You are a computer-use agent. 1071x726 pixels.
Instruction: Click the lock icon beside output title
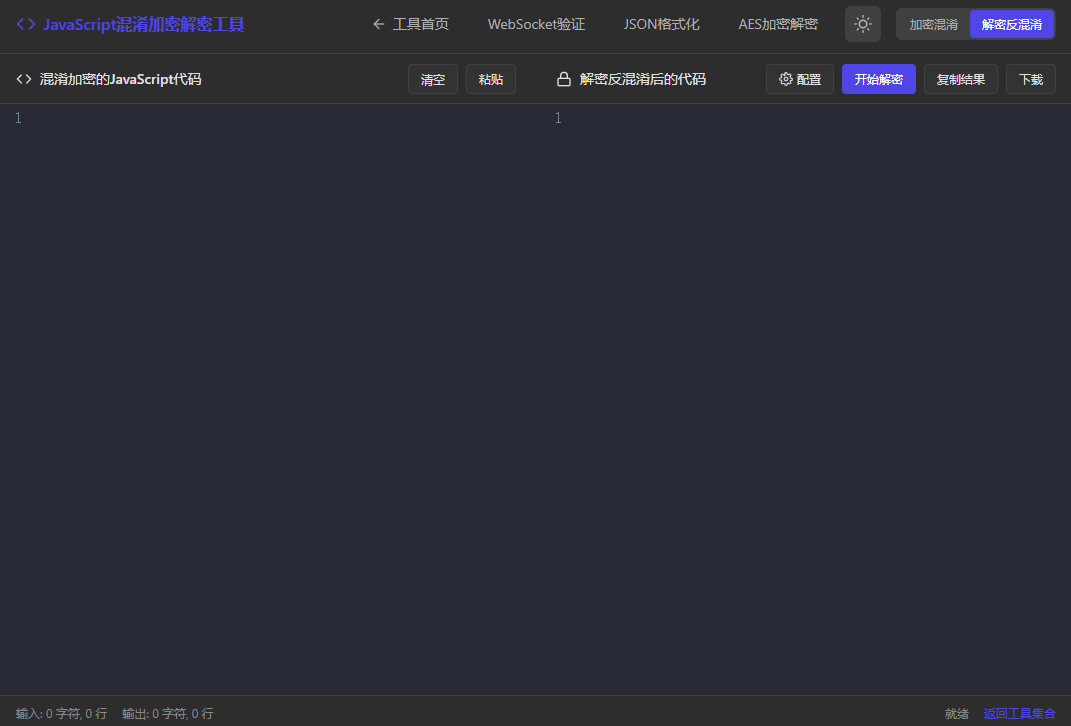coord(564,79)
